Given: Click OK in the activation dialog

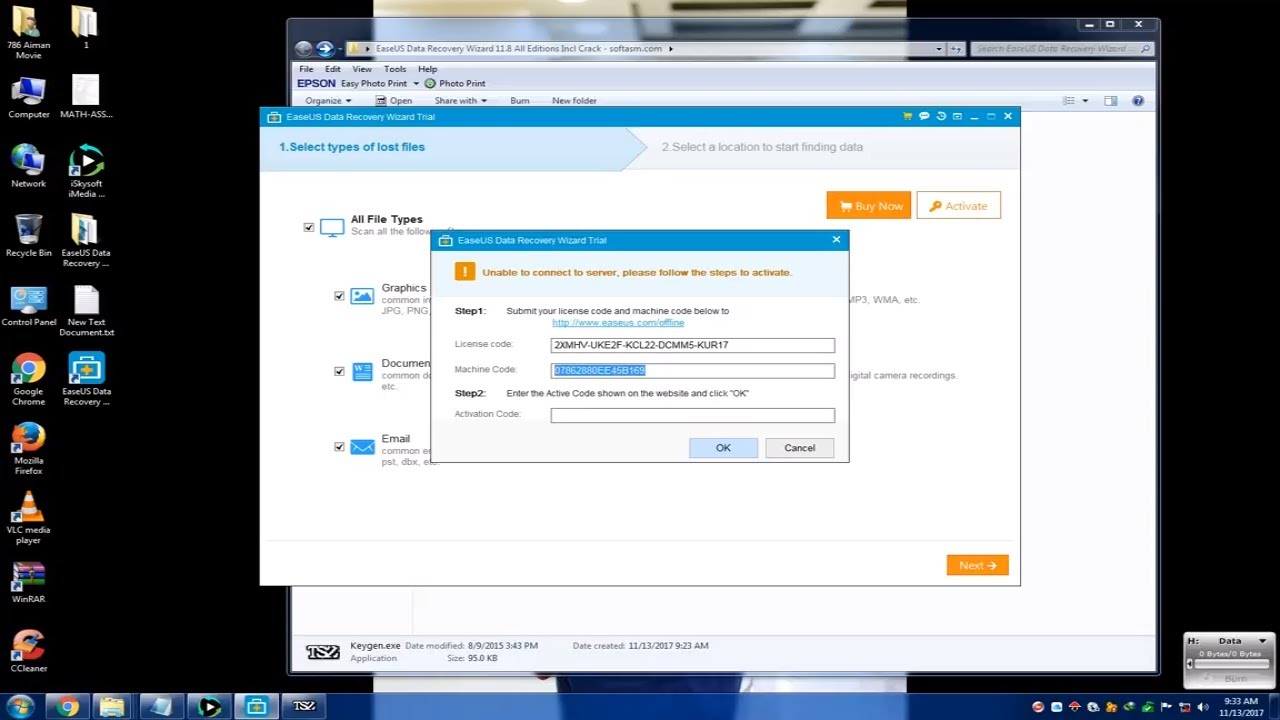Looking at the screenshot, I should click(723, 448).
